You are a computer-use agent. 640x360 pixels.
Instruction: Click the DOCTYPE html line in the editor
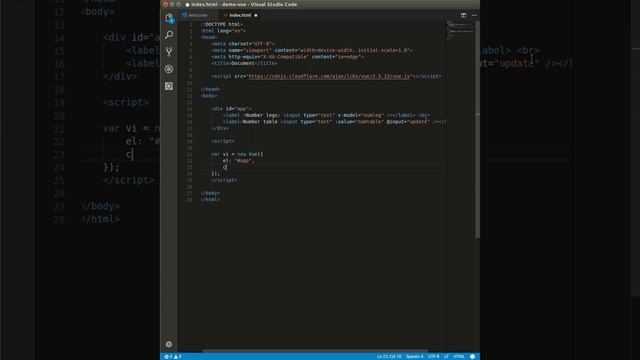click(x=222, y=24)
